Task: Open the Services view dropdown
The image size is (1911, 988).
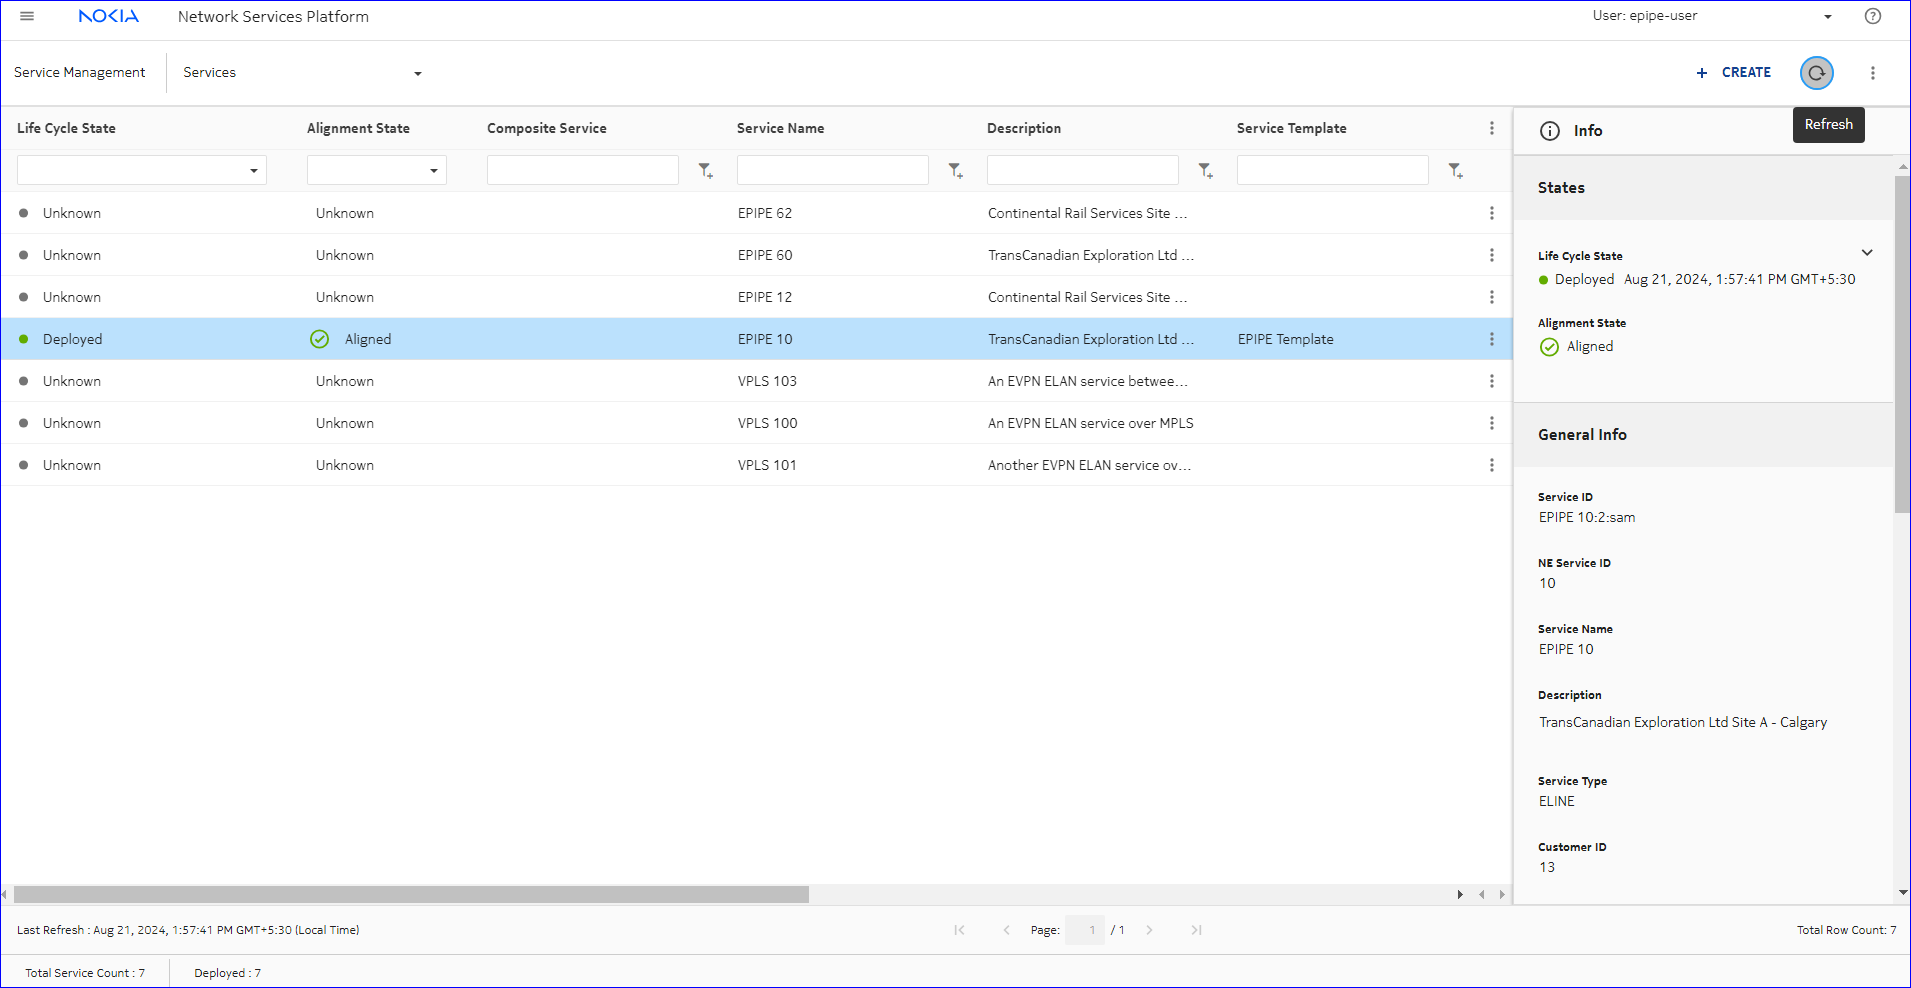Action: 417,73
